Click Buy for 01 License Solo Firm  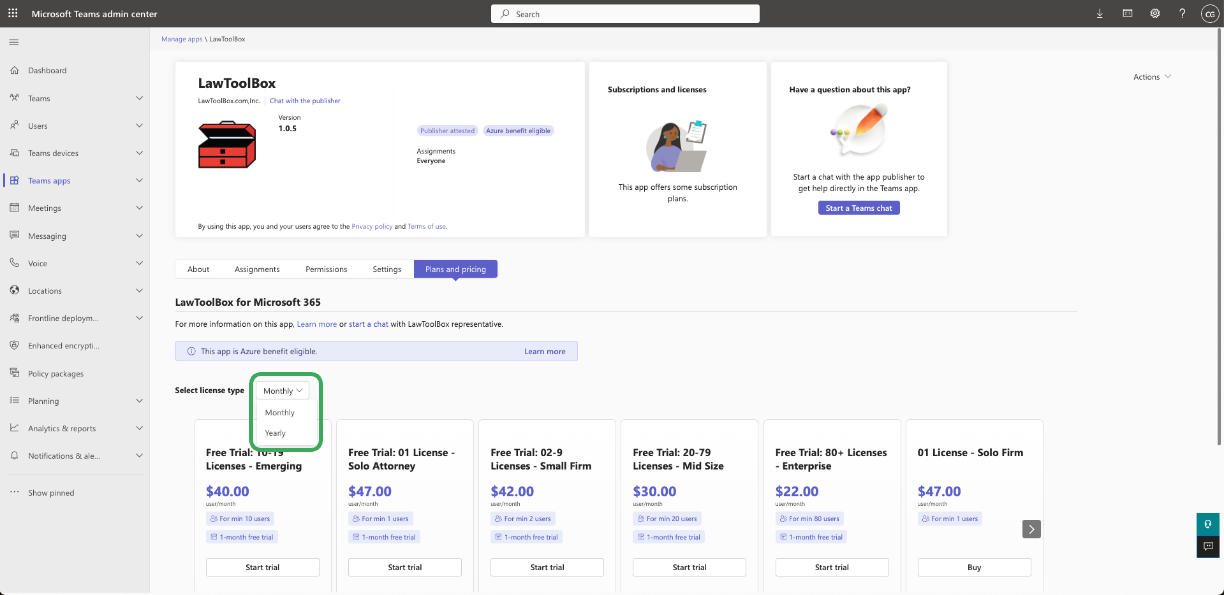[x=974, y=567]
